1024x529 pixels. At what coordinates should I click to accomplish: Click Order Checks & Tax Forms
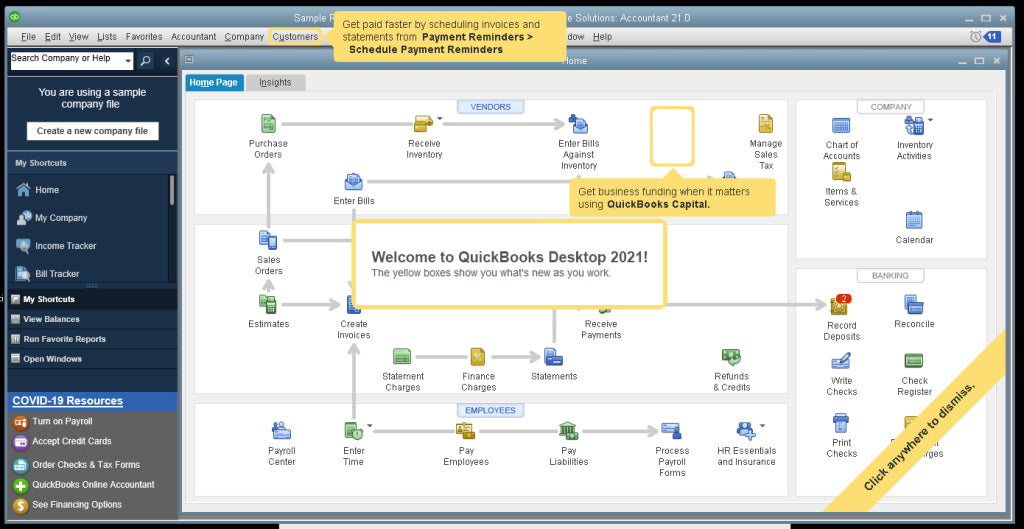click(86, 465)
